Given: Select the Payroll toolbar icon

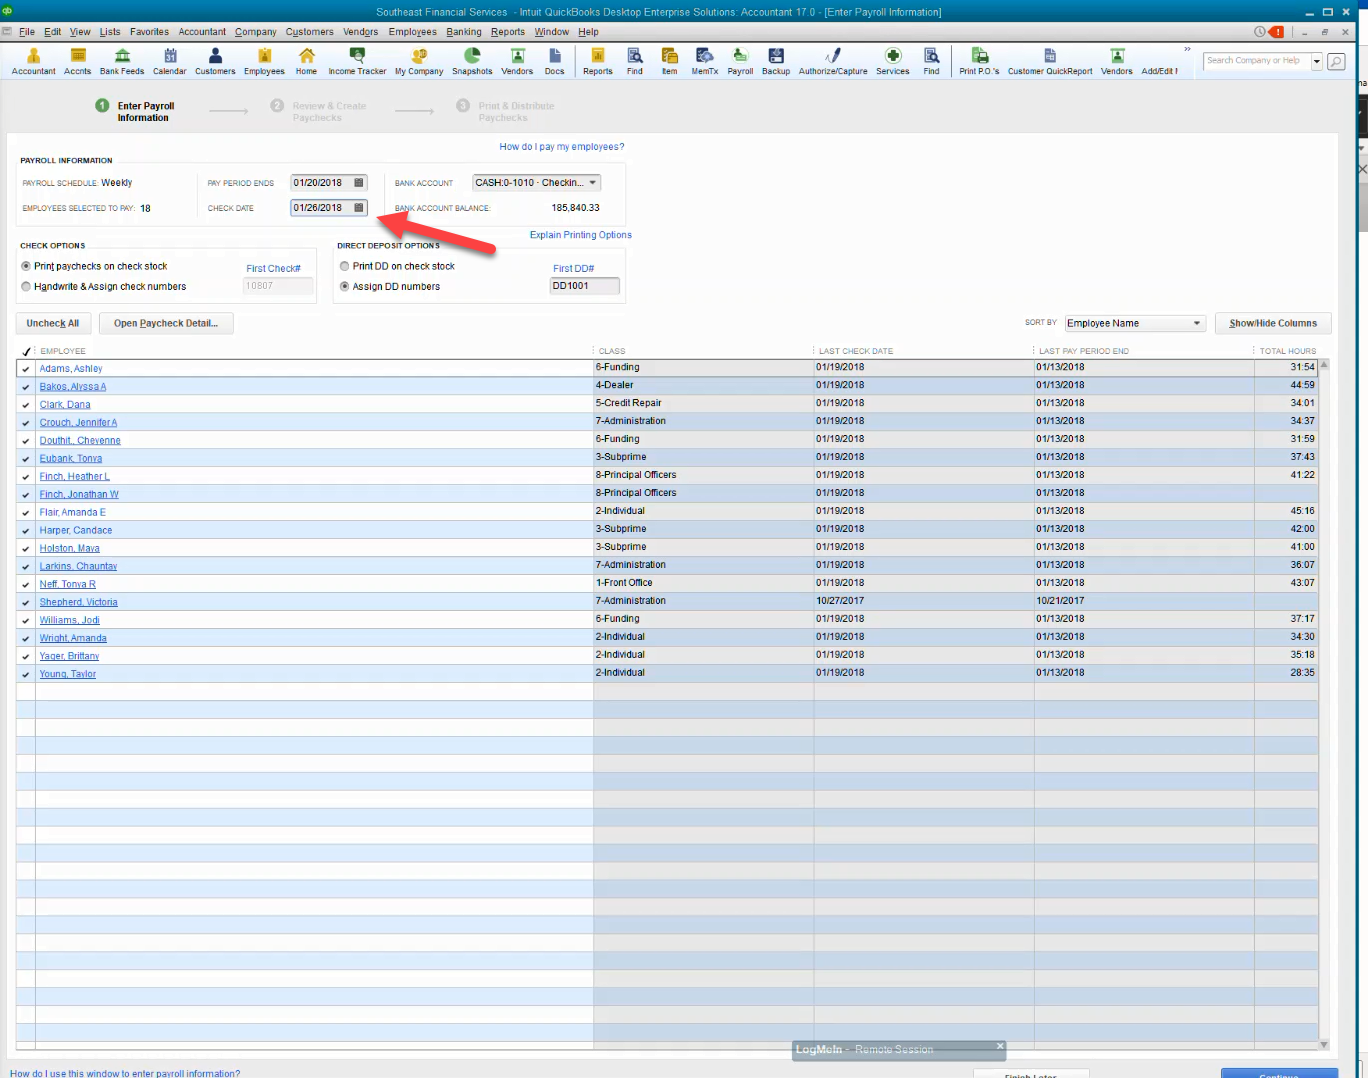Looking at the screenshot, I should (739, 61).
